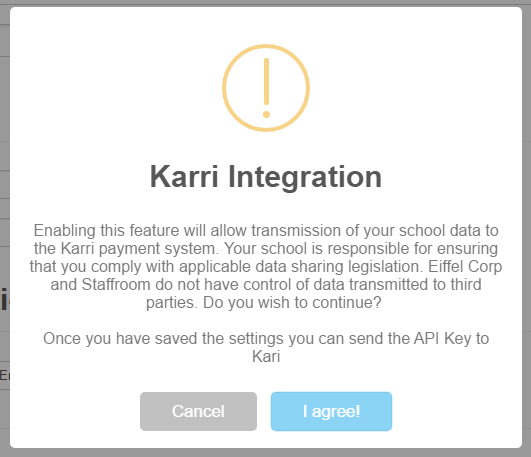Select the 'Do you wish to continue?' sentence

292,303
